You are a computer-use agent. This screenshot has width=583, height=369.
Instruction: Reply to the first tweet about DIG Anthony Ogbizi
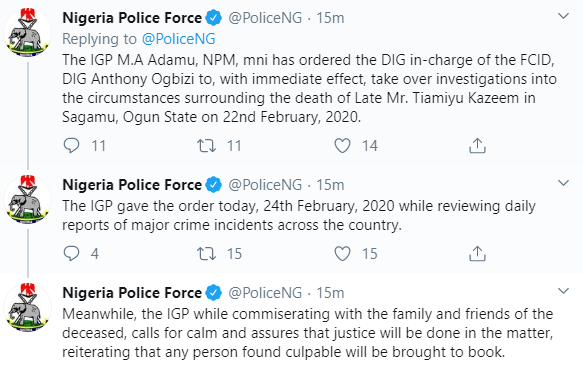pos(71,145)
